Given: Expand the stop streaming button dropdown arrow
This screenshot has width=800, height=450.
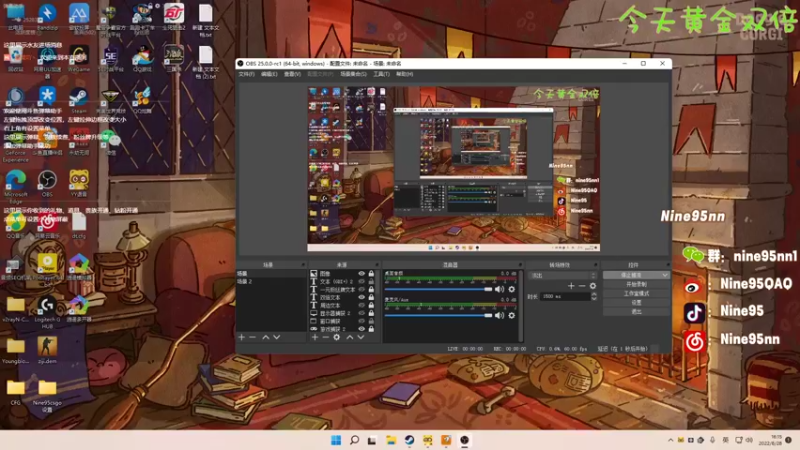Looking at the screenshot, I should coord(664,275).
